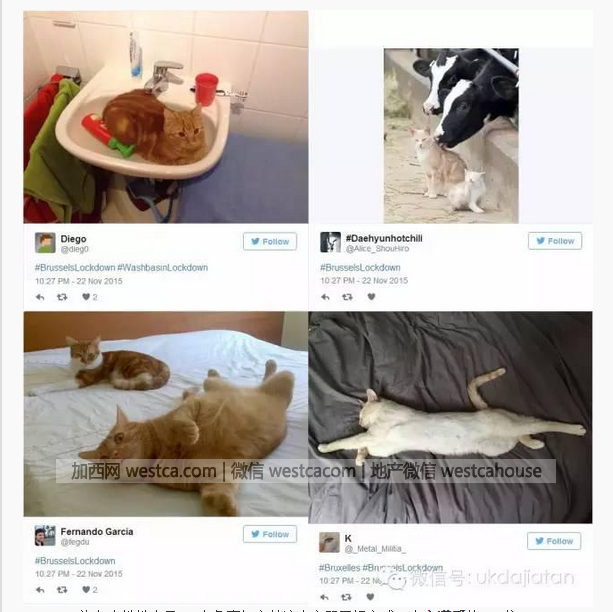
Task: Follow Fernando Garcia
Action: click(270, 534)
